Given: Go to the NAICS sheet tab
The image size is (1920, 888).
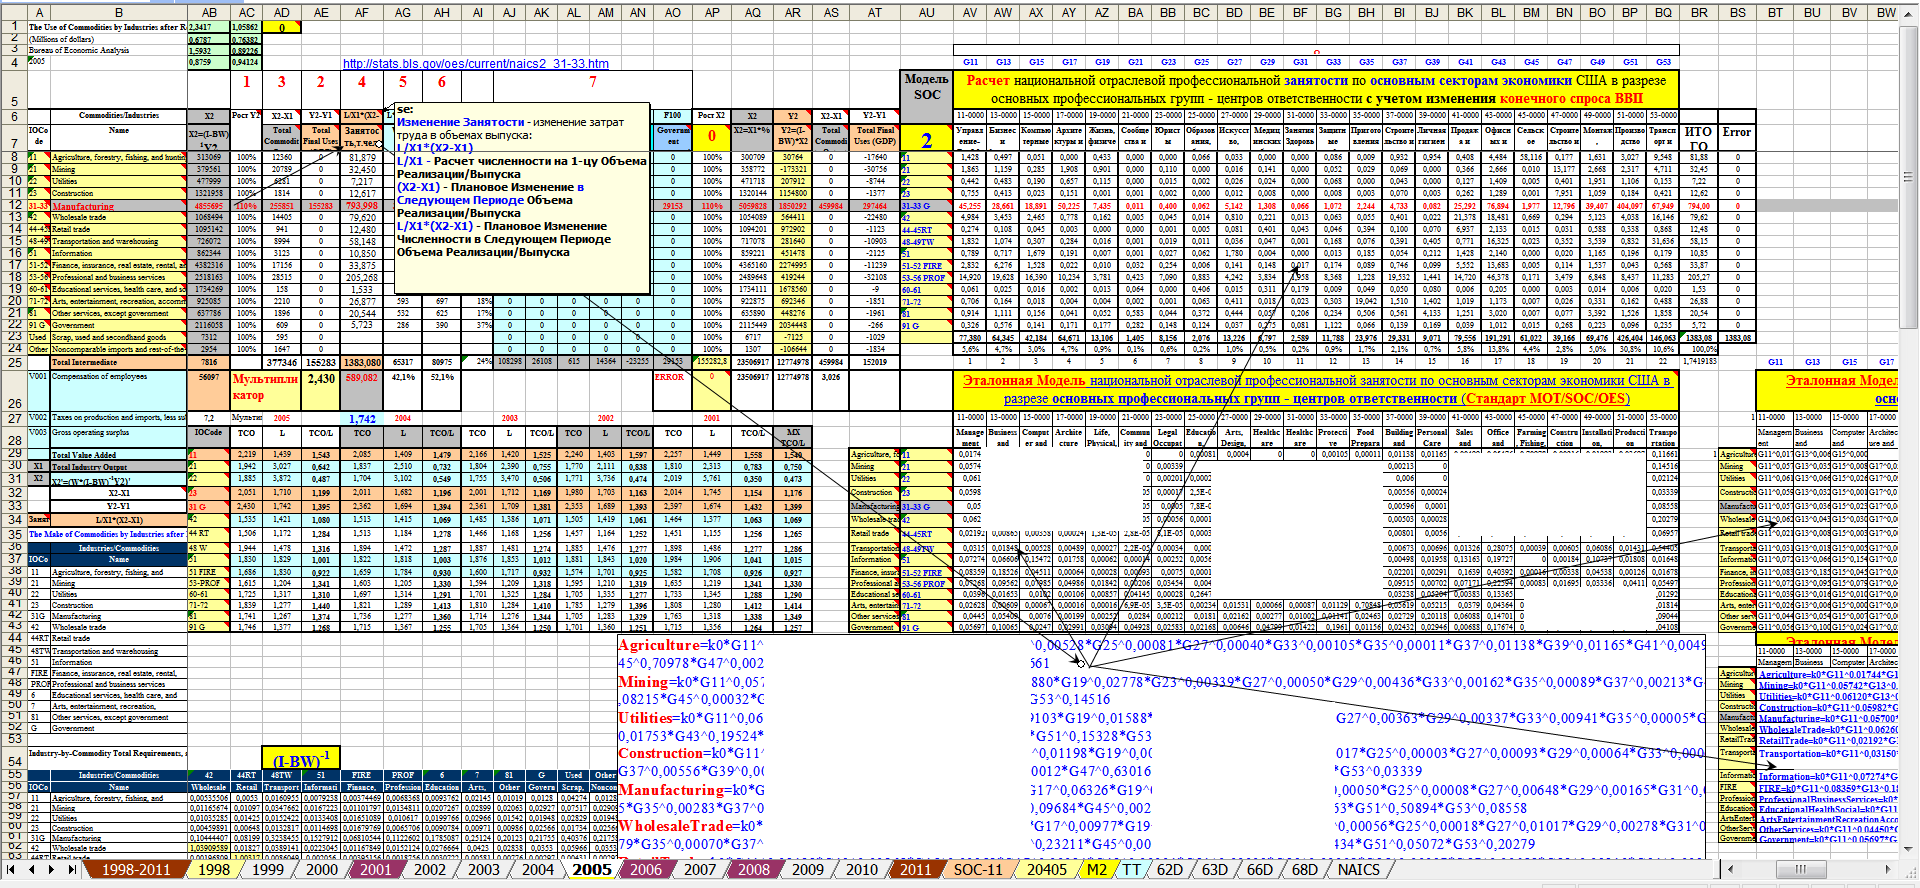Looking at the screenshot, I should click(1358, 870).
